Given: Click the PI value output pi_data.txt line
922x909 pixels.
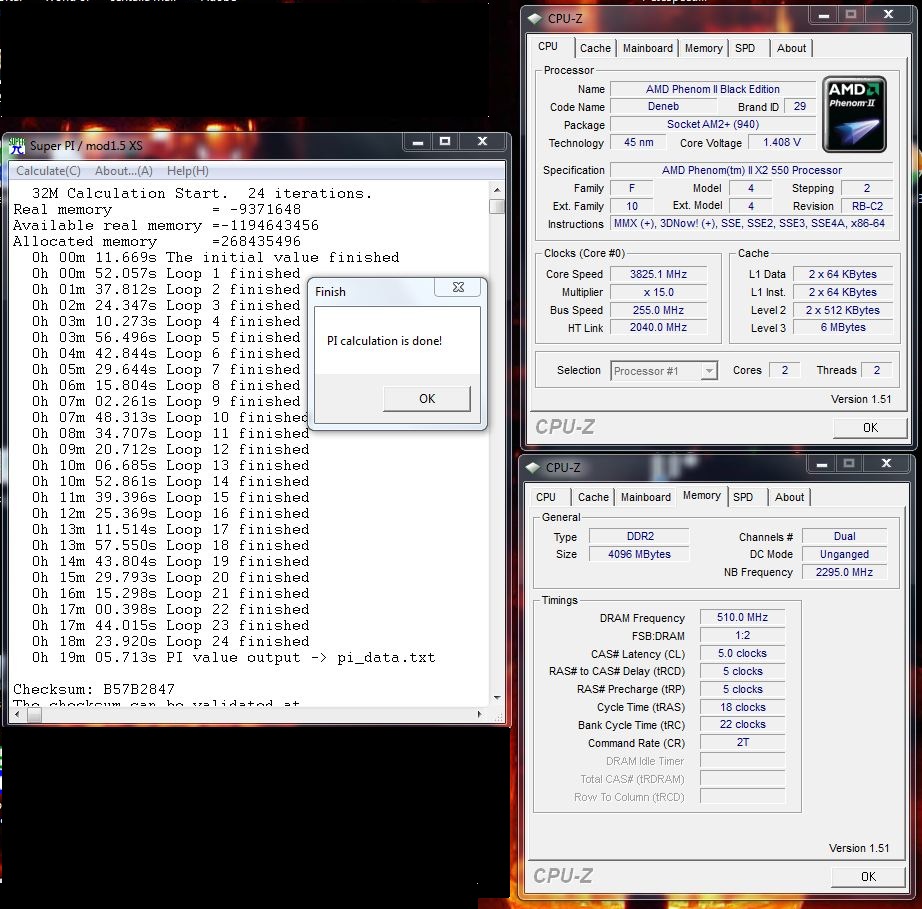Looking at the screenshot, I should [x=233, y=657].
